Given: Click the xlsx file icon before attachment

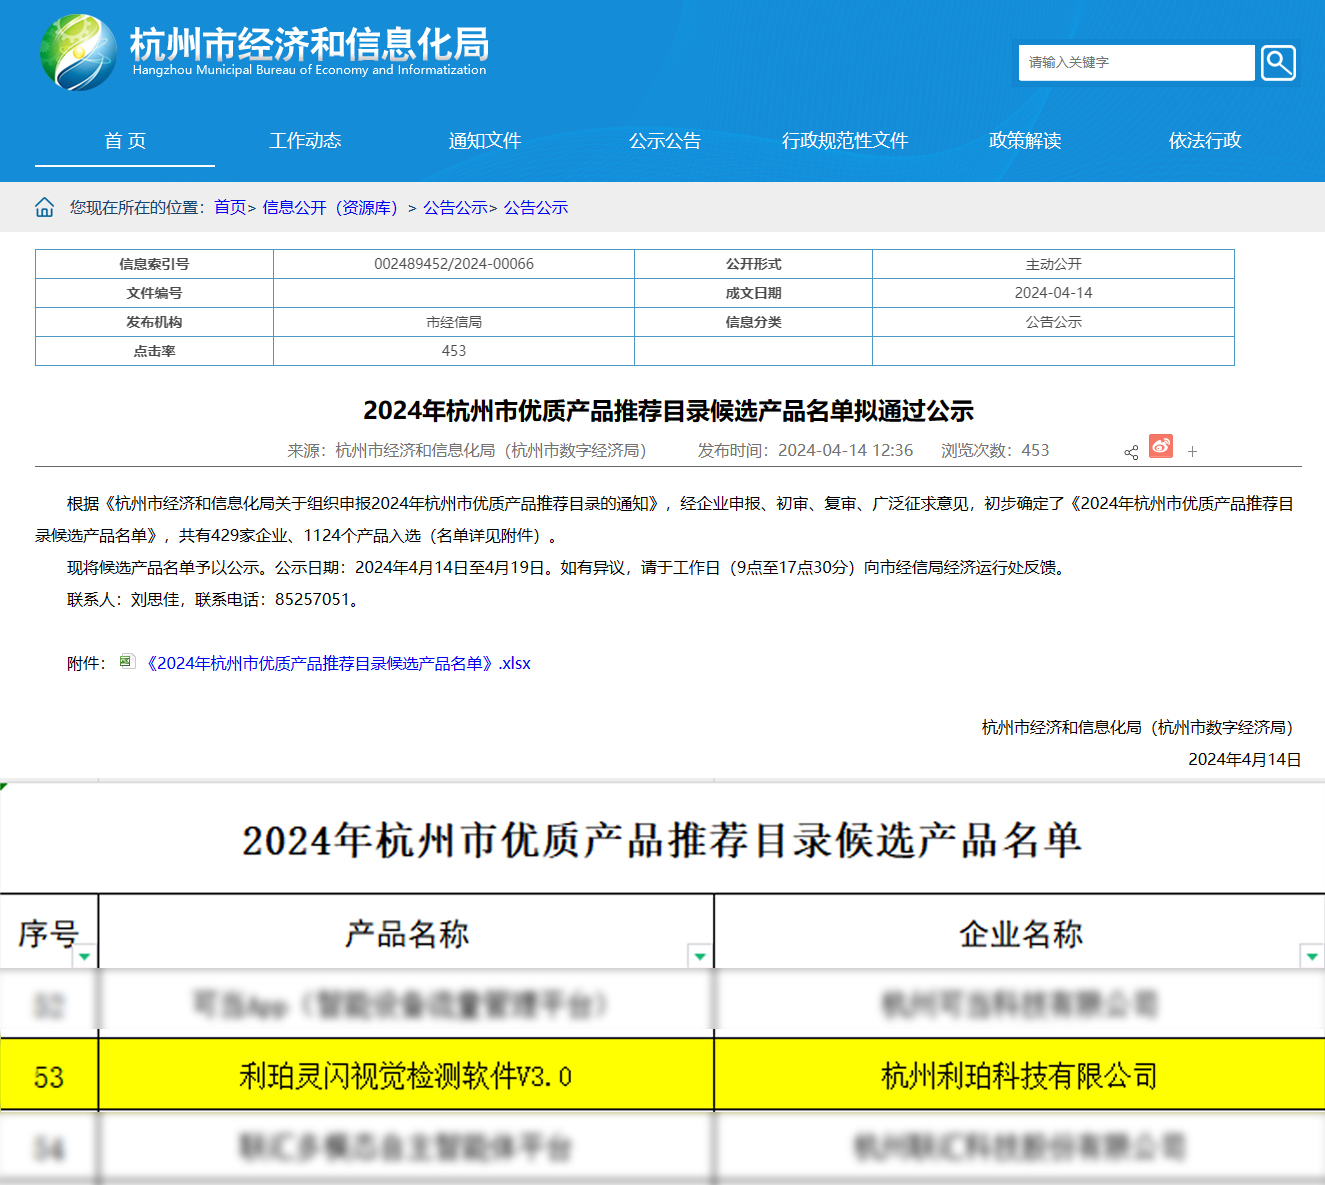Looking at the screenshot, I should click(x=126, y=661).
